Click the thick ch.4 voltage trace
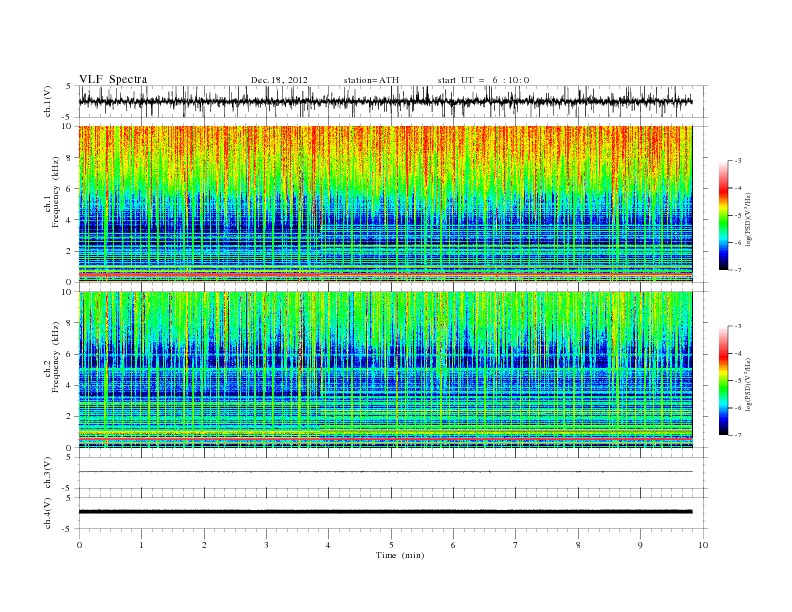 click(x=385, y=512)
